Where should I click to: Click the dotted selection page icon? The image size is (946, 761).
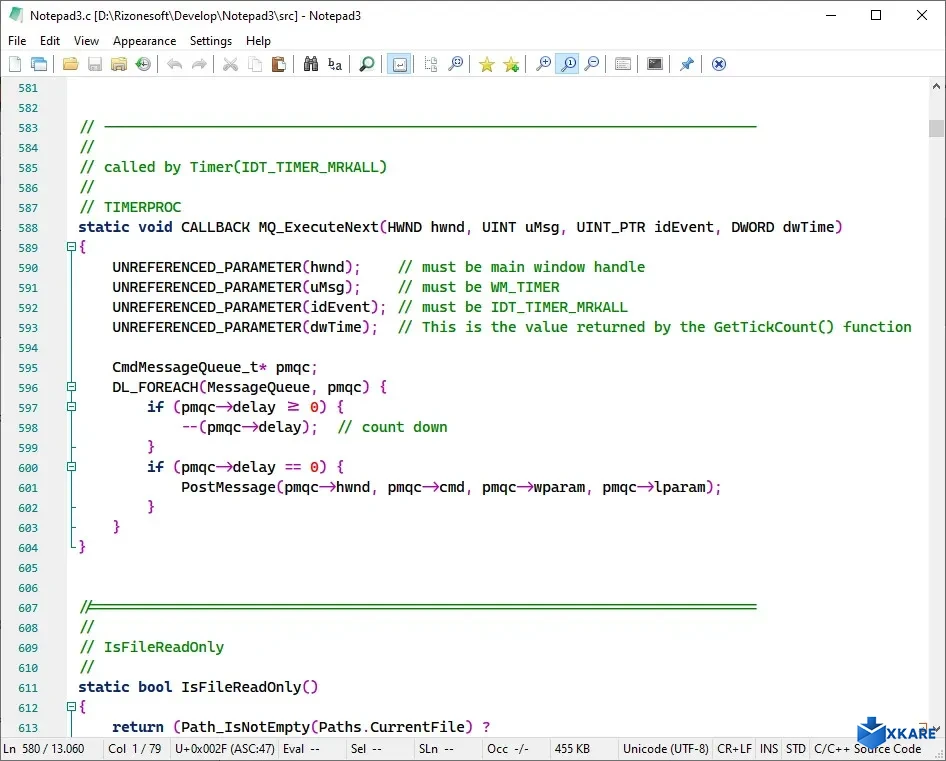431,64
